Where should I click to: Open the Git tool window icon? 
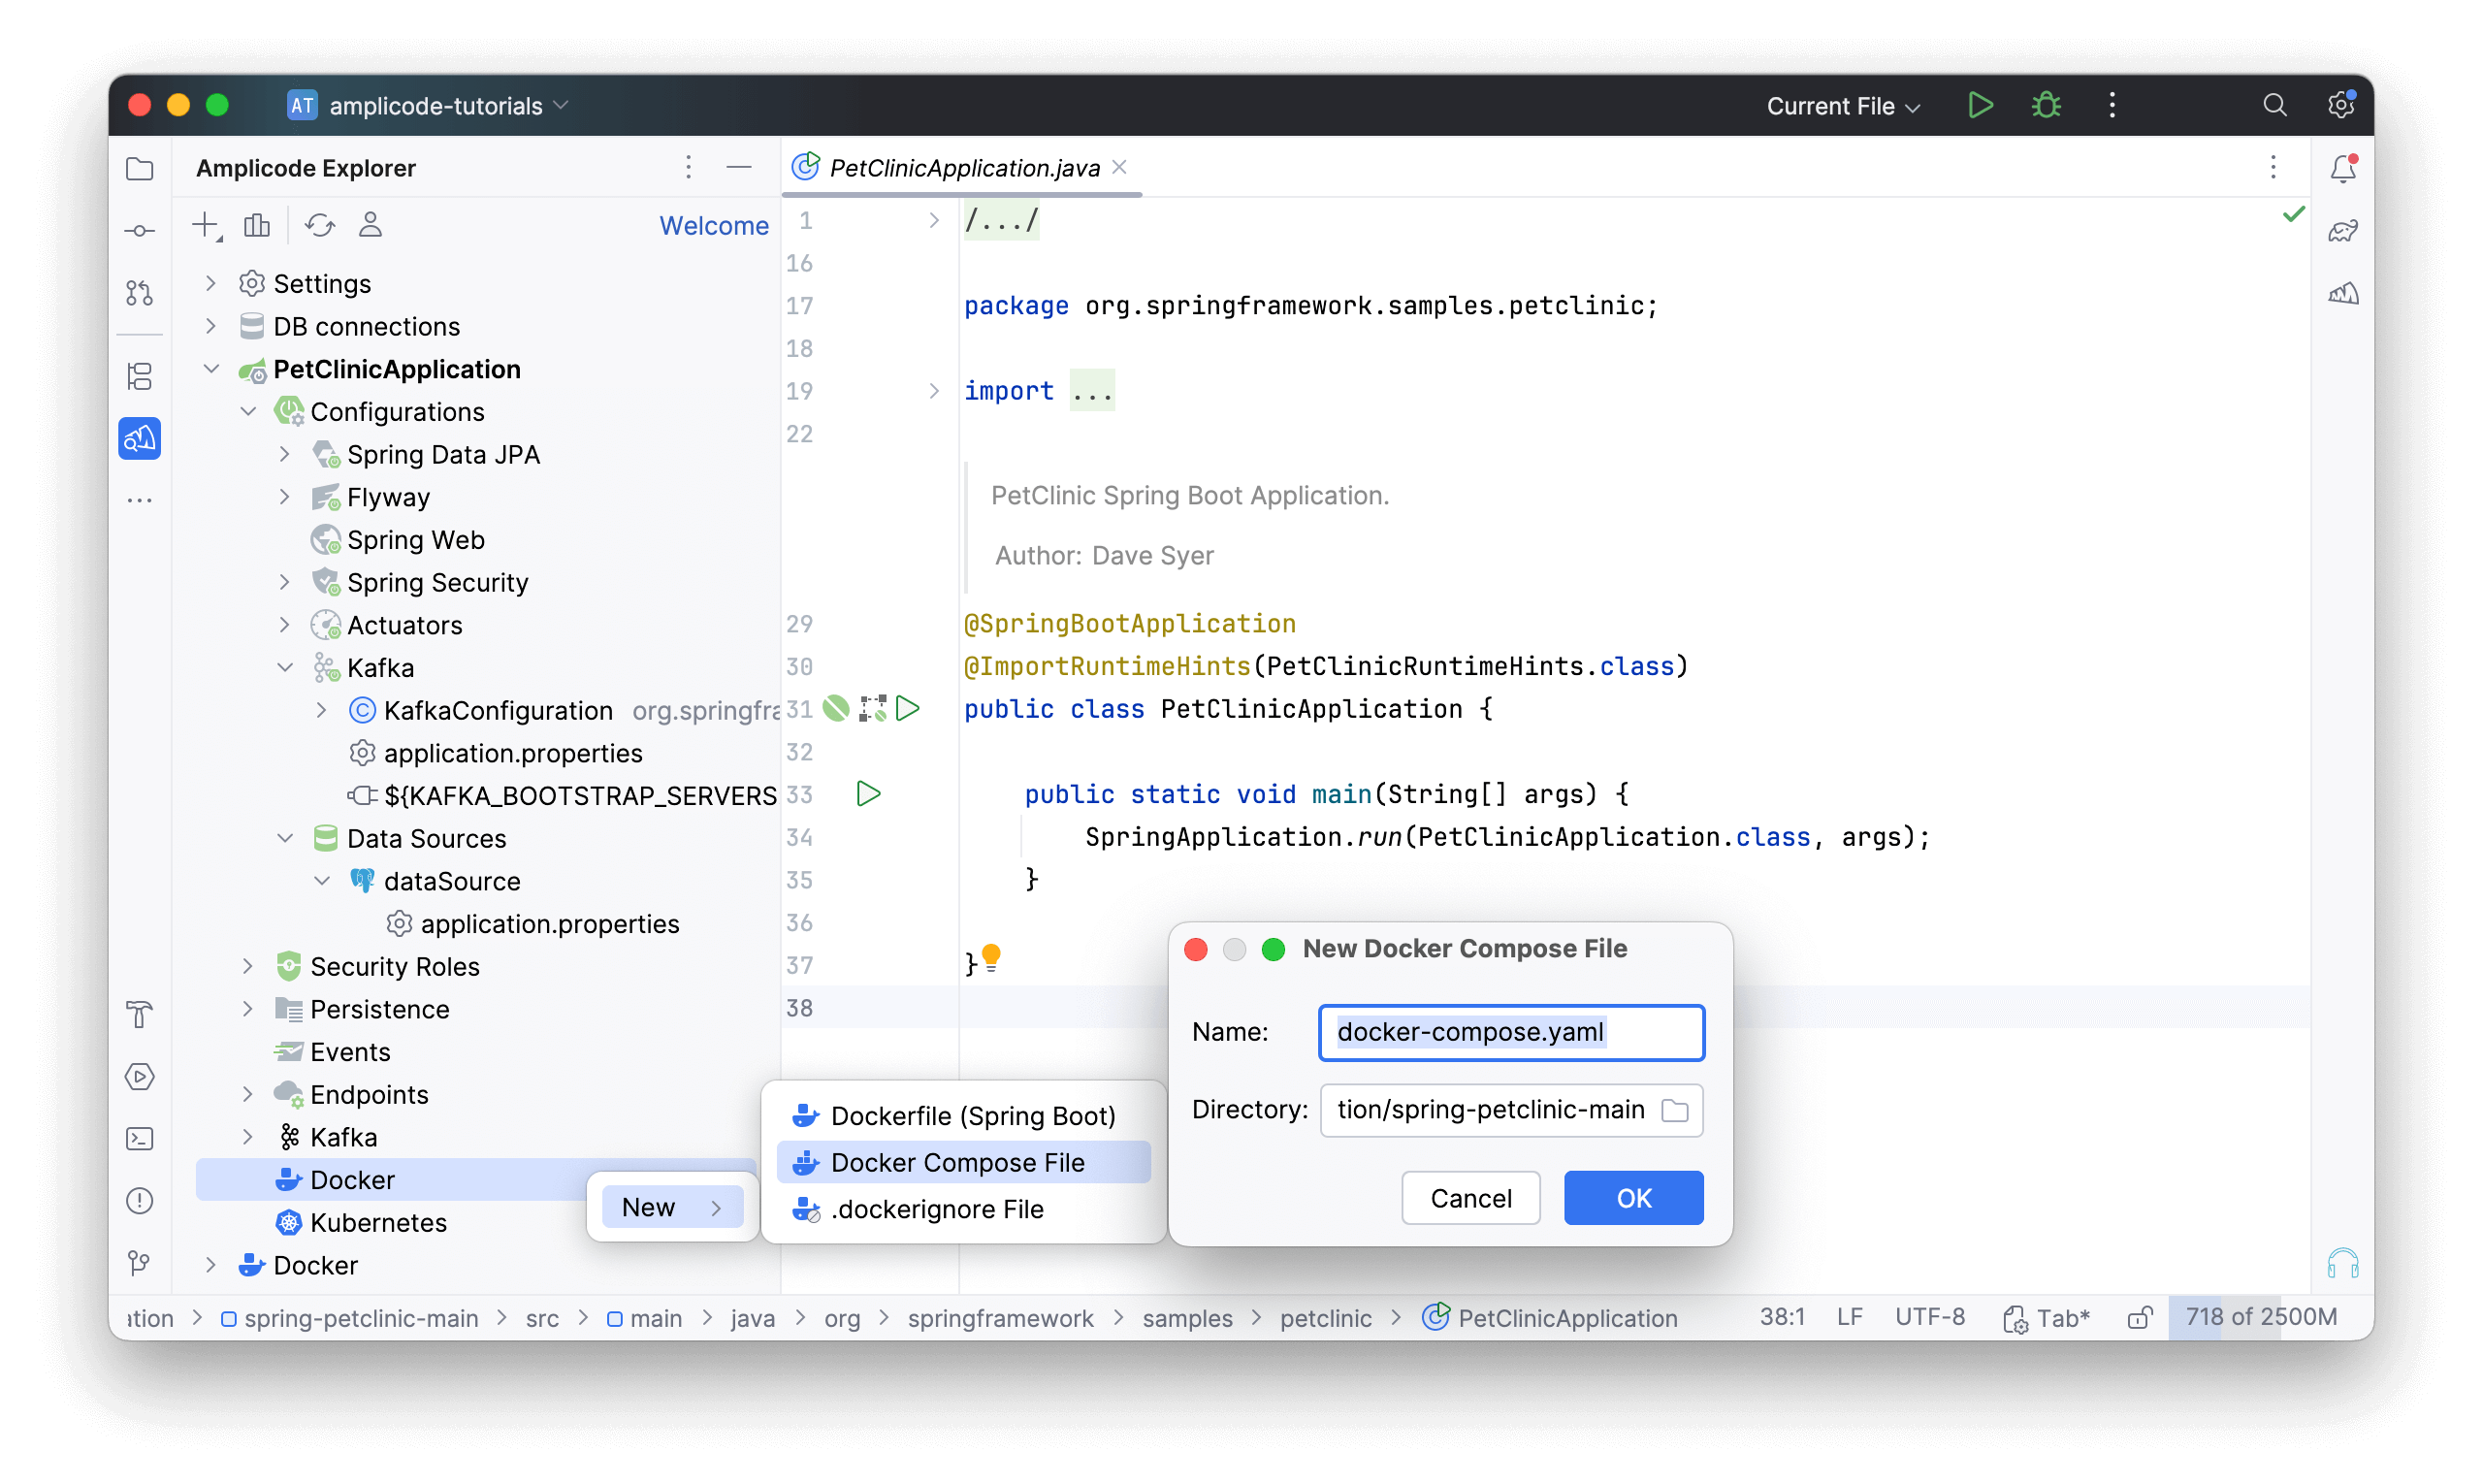pyautogui.click(x=140, y=1263)
